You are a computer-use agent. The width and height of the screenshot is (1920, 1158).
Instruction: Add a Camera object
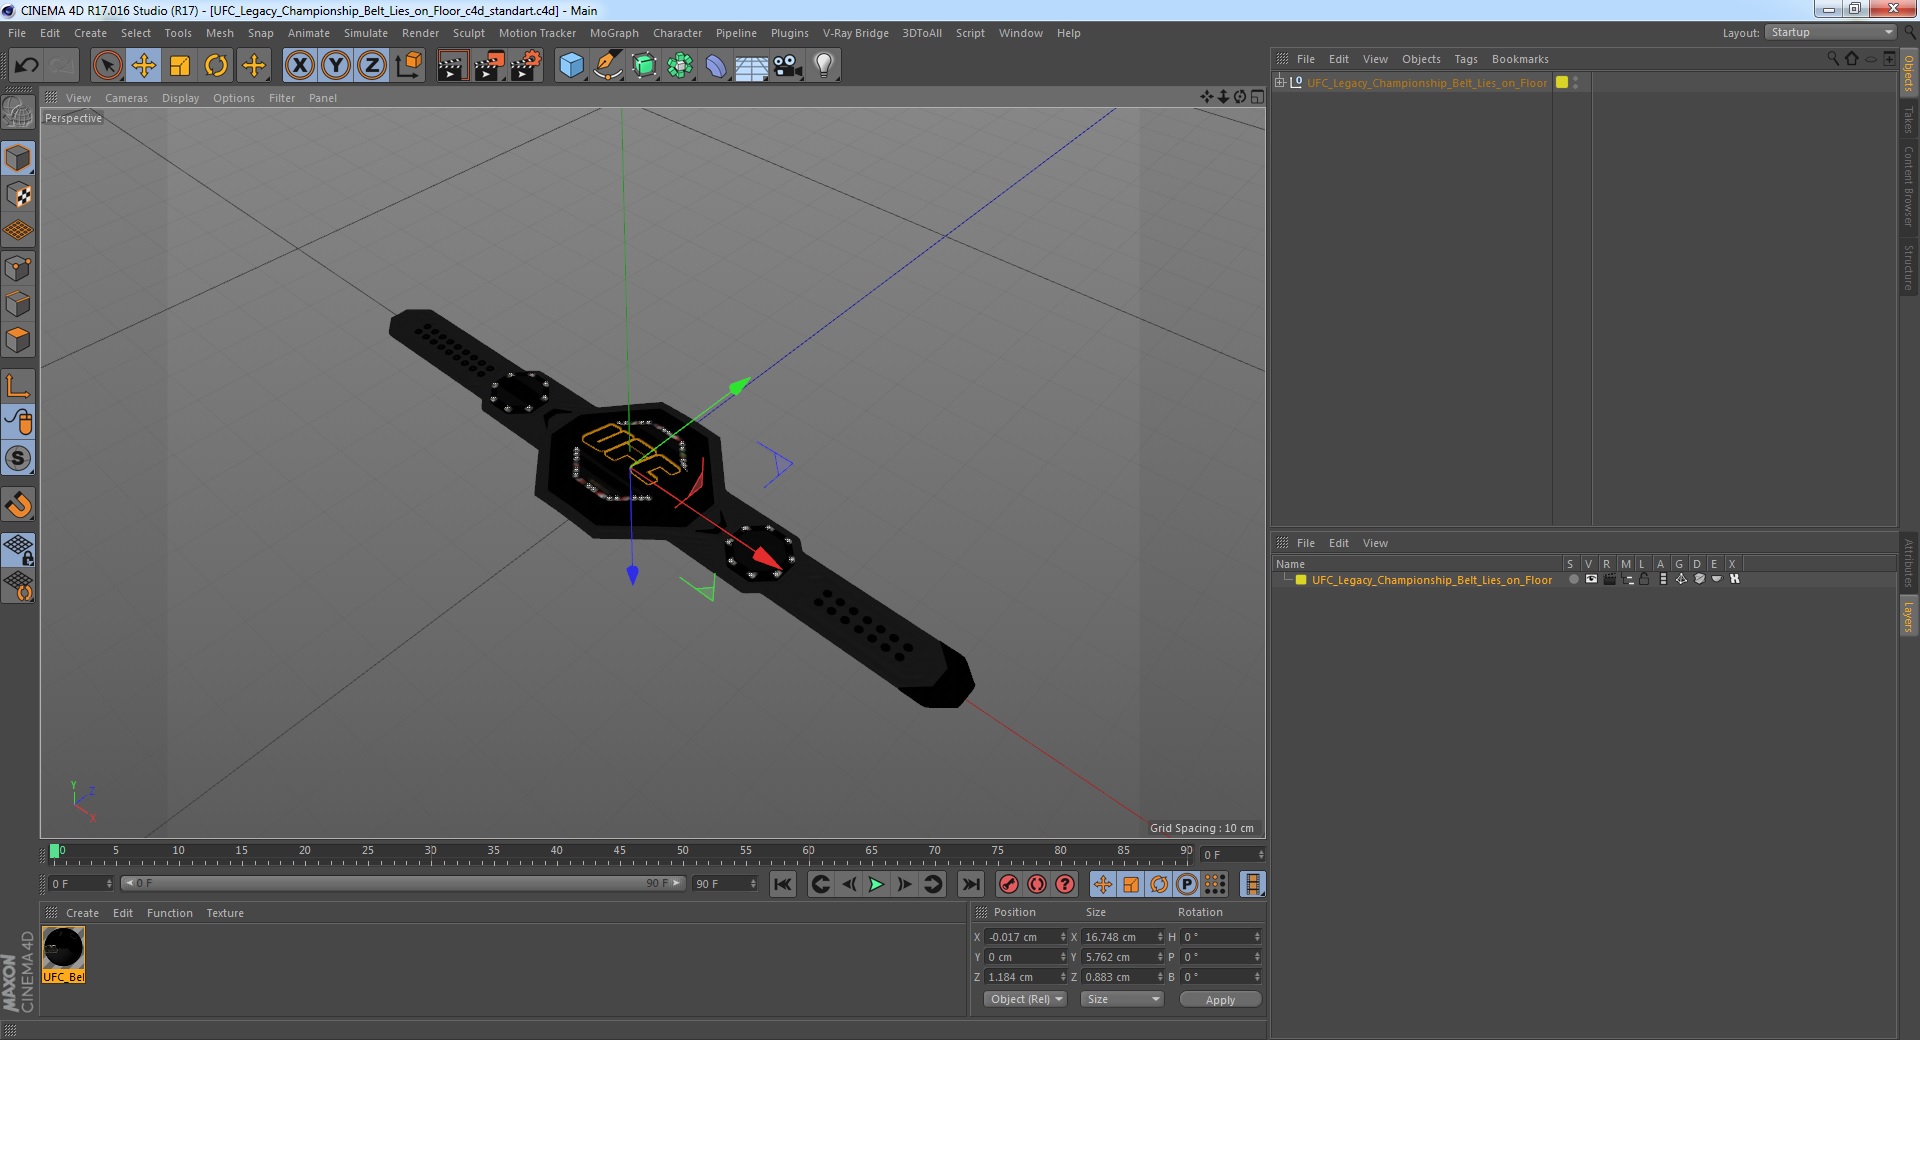coord(787,66)
